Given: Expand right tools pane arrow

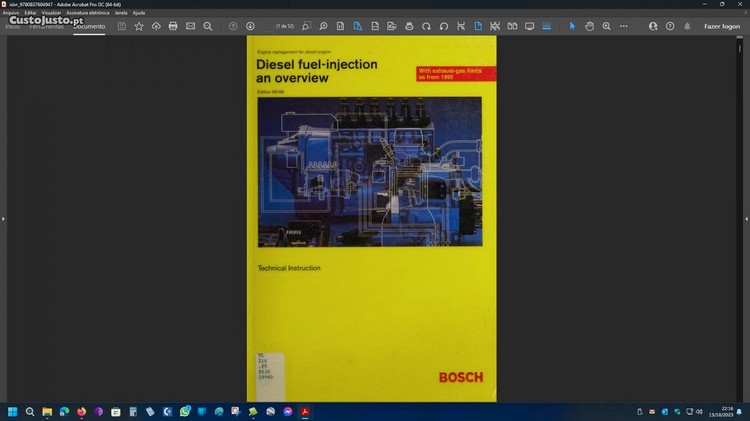Looking at the screenshot, I should point(746,218).
